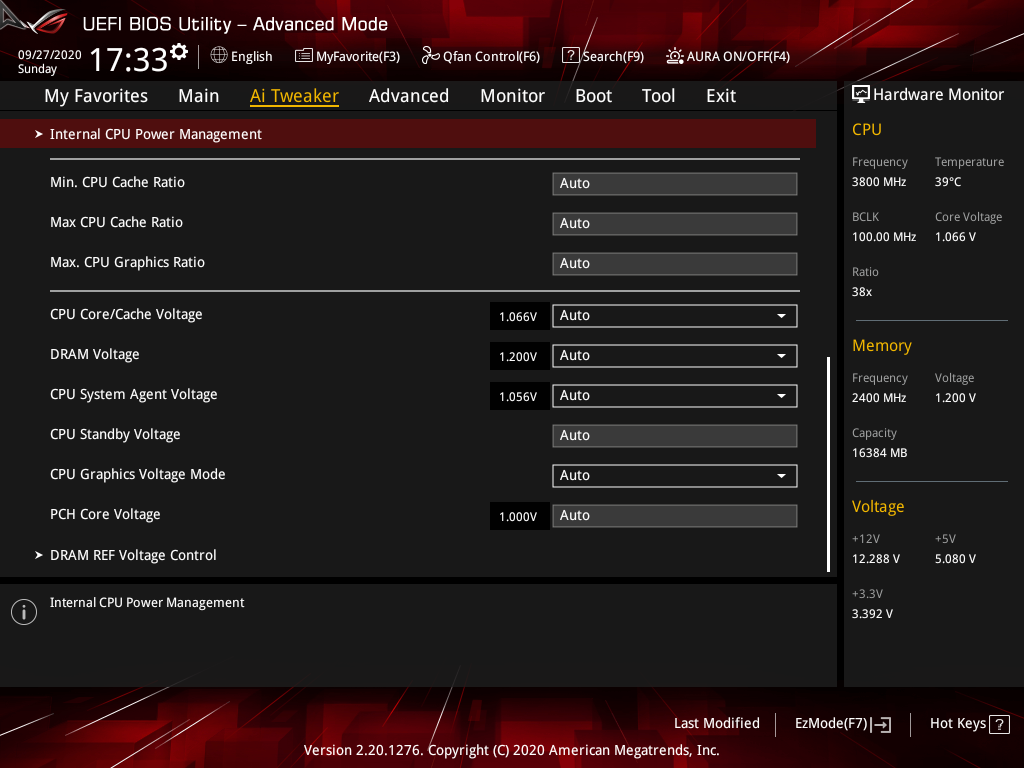Click +3.3V 3.392 V value
The image size is (1024, 768).
tap(872, 613)
